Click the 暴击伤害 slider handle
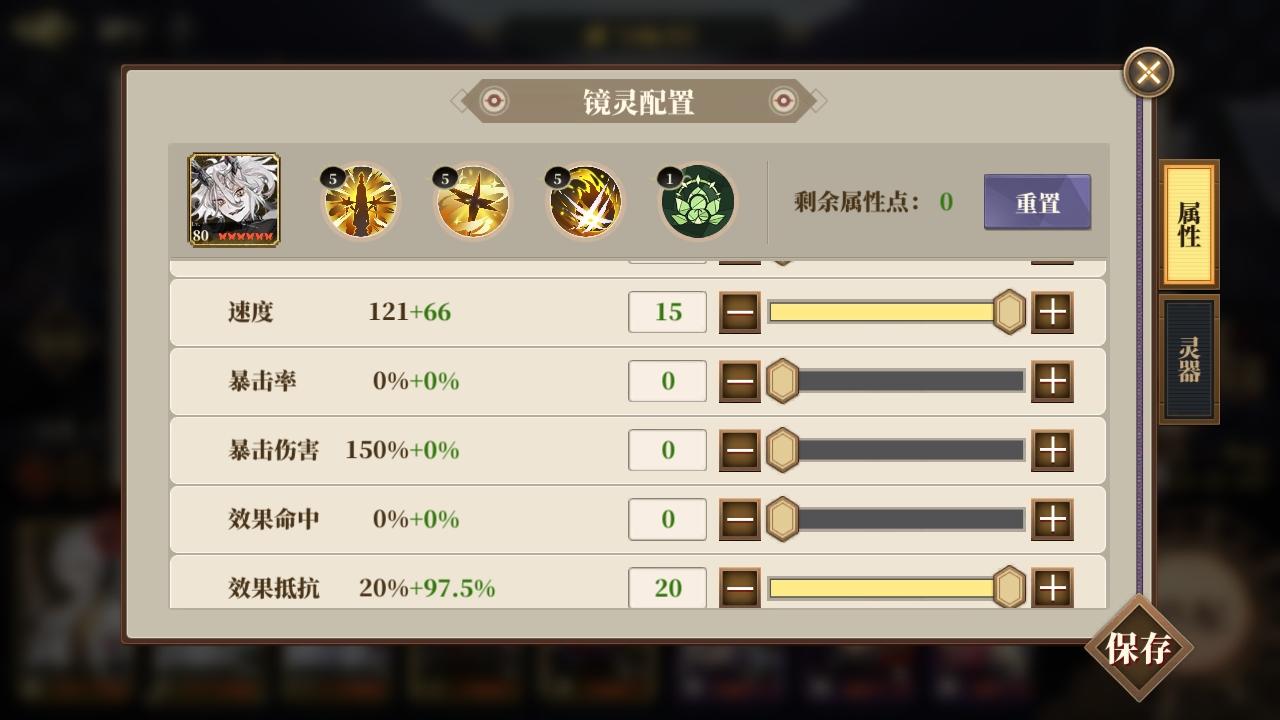The height and width of the screenshot is (720, 1280). coord(782,450)
